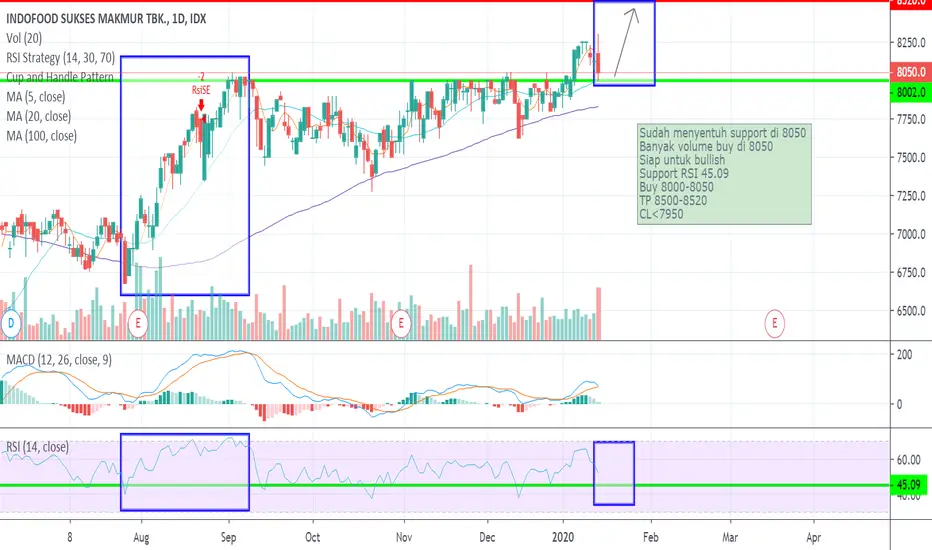Select the Cup and Handle Pattern label
Screen dimensions: 932x550
[x=59, y=77]
